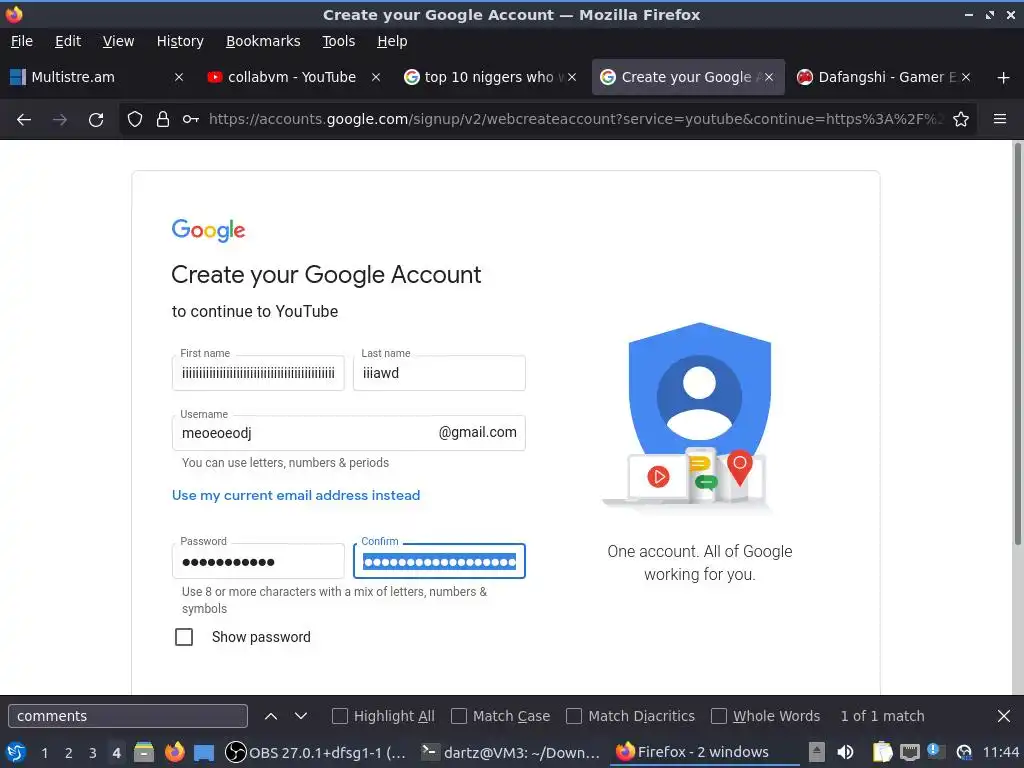This screenshot has height=768, width=1024.
Task: Toggle Show password checkbox
Action: (x=184, y=637)
